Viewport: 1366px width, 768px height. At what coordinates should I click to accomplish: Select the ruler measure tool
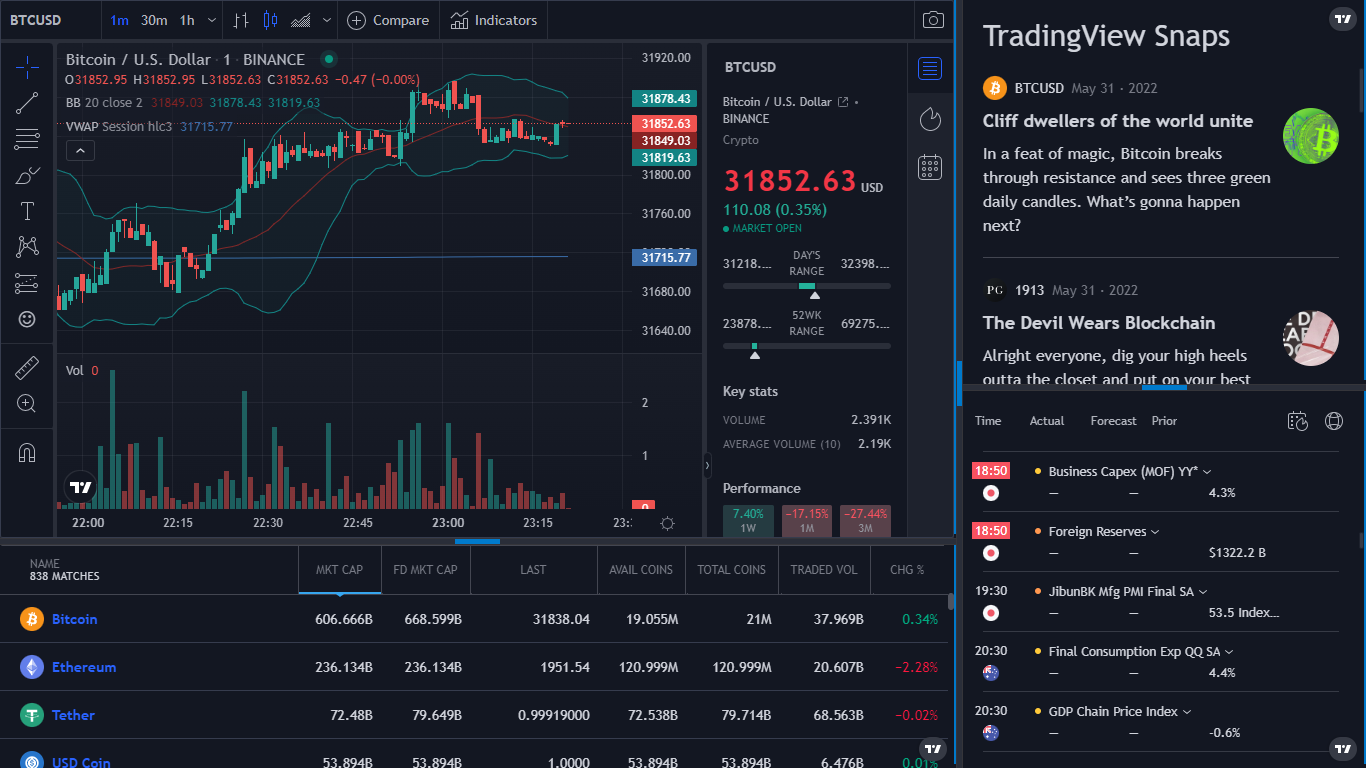[x=27, y=368]
